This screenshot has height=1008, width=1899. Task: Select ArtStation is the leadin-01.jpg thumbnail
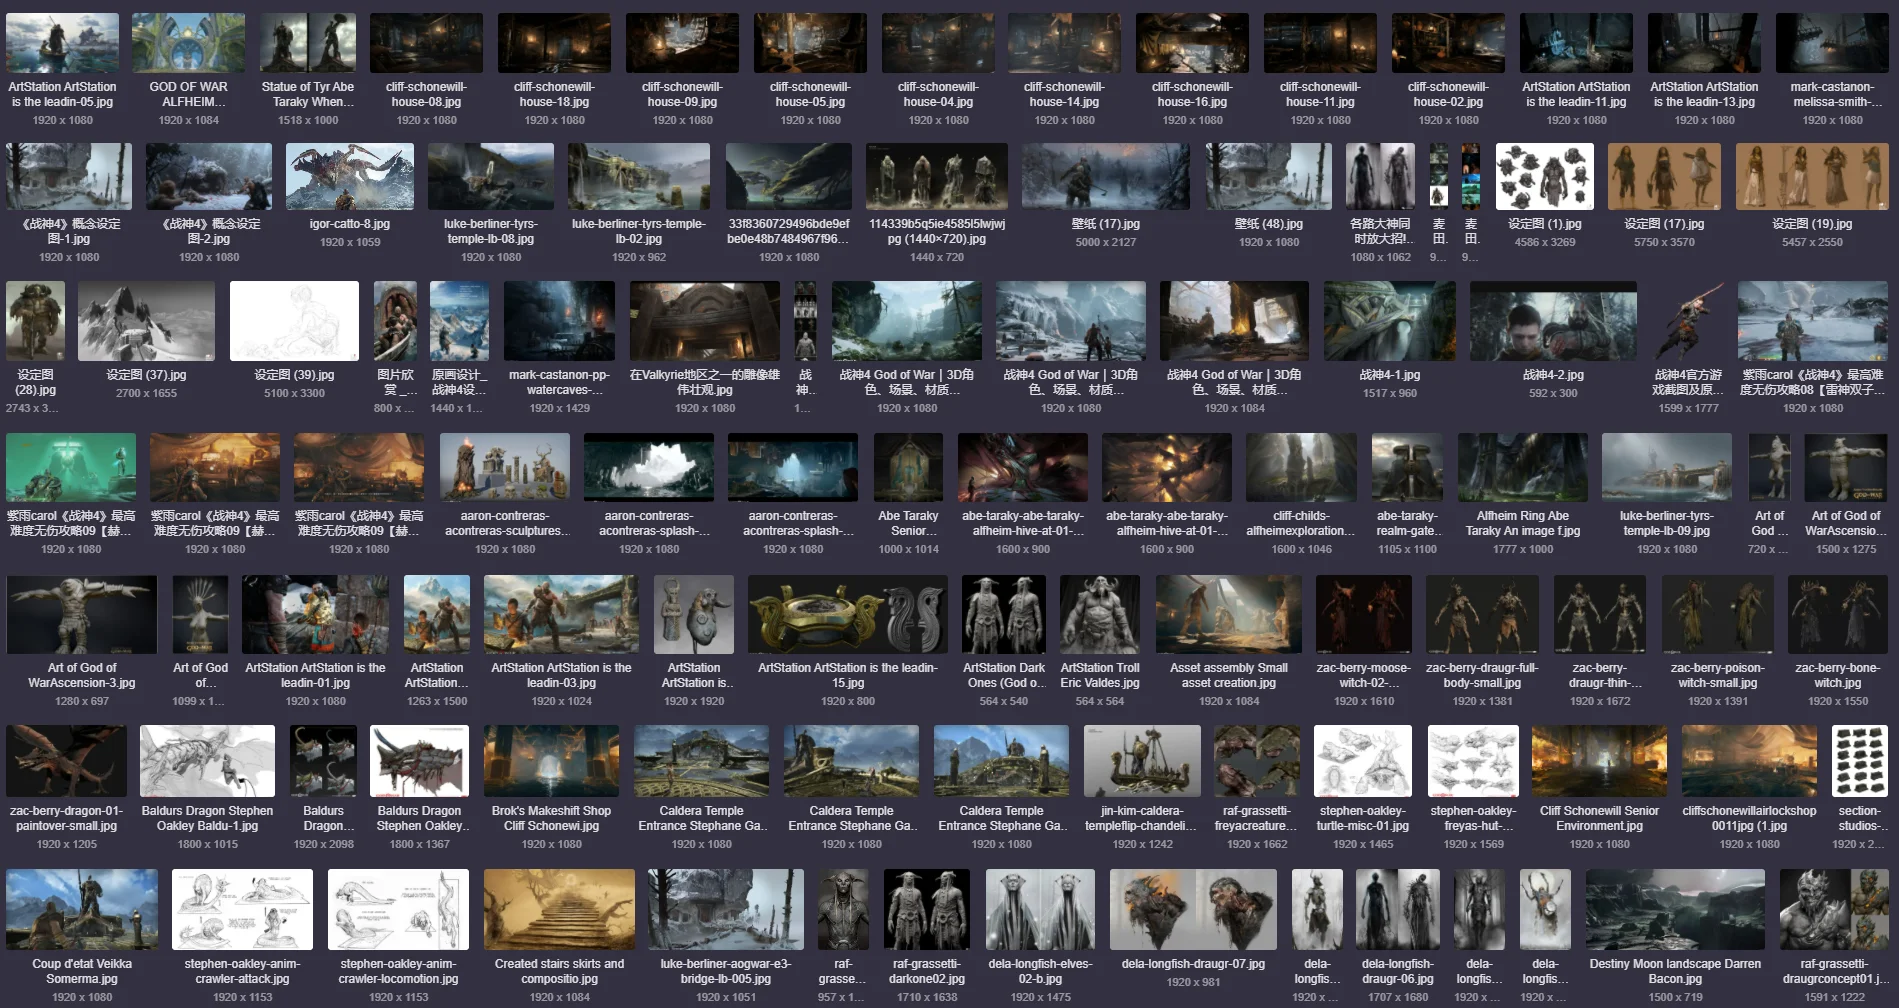click(315, 614)
